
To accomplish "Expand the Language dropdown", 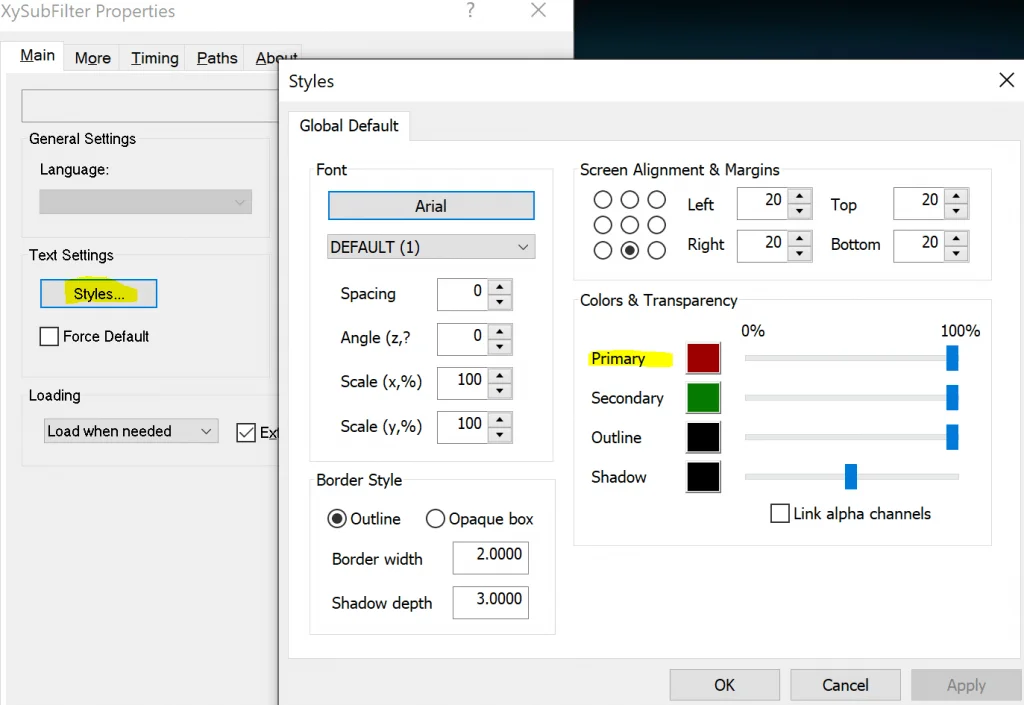I will pos(145,202).
